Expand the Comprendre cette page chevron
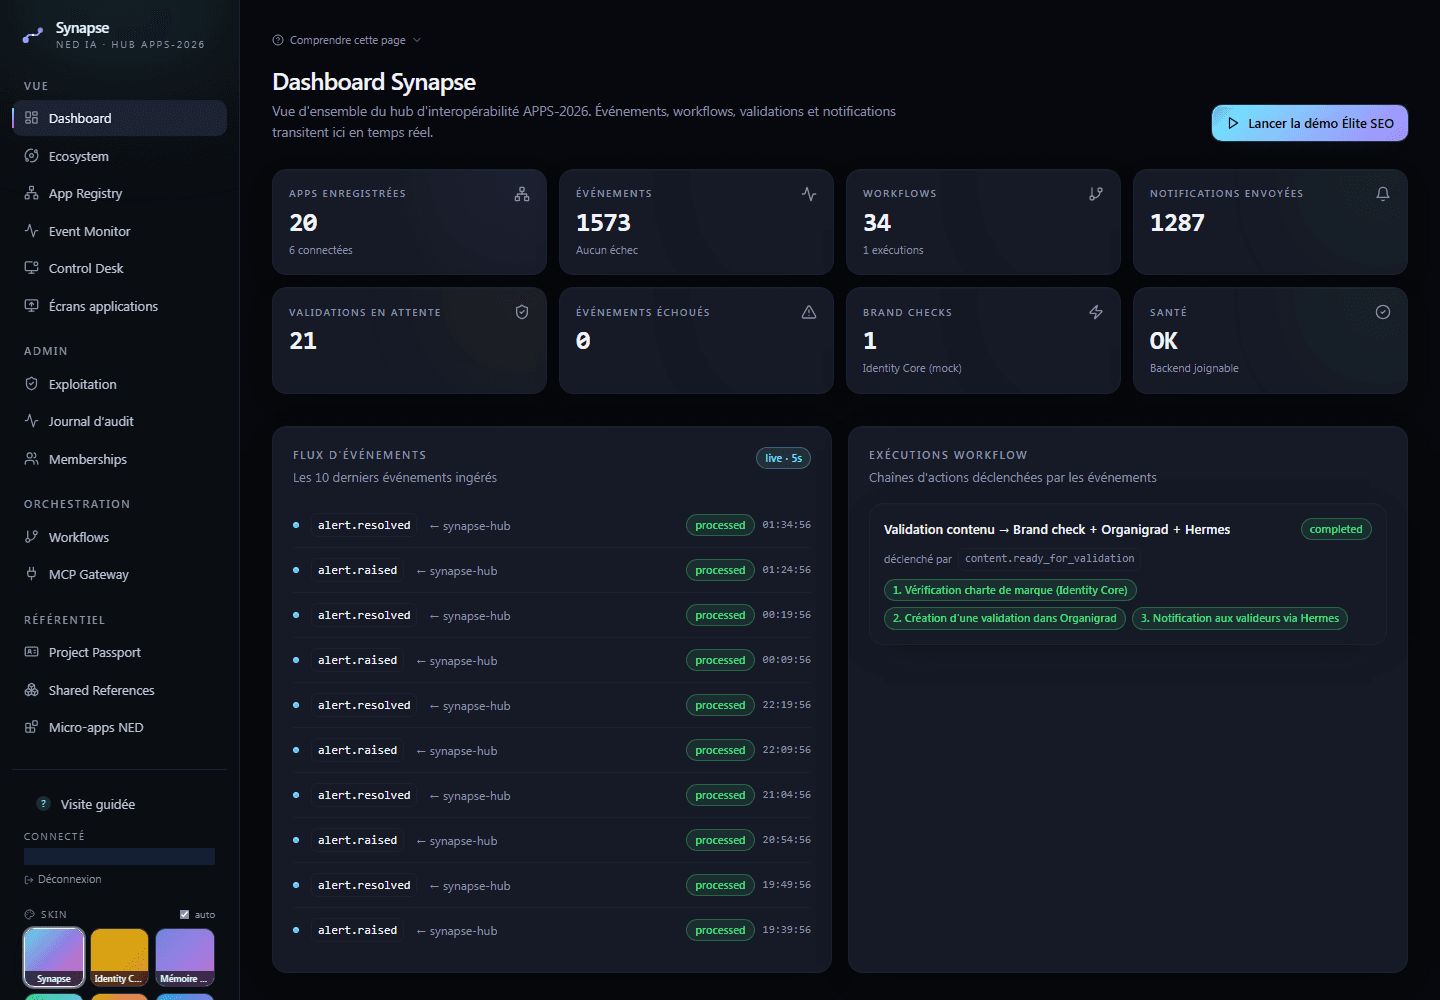This screenshot has width=1440, height=1000. tap(417, 40)
